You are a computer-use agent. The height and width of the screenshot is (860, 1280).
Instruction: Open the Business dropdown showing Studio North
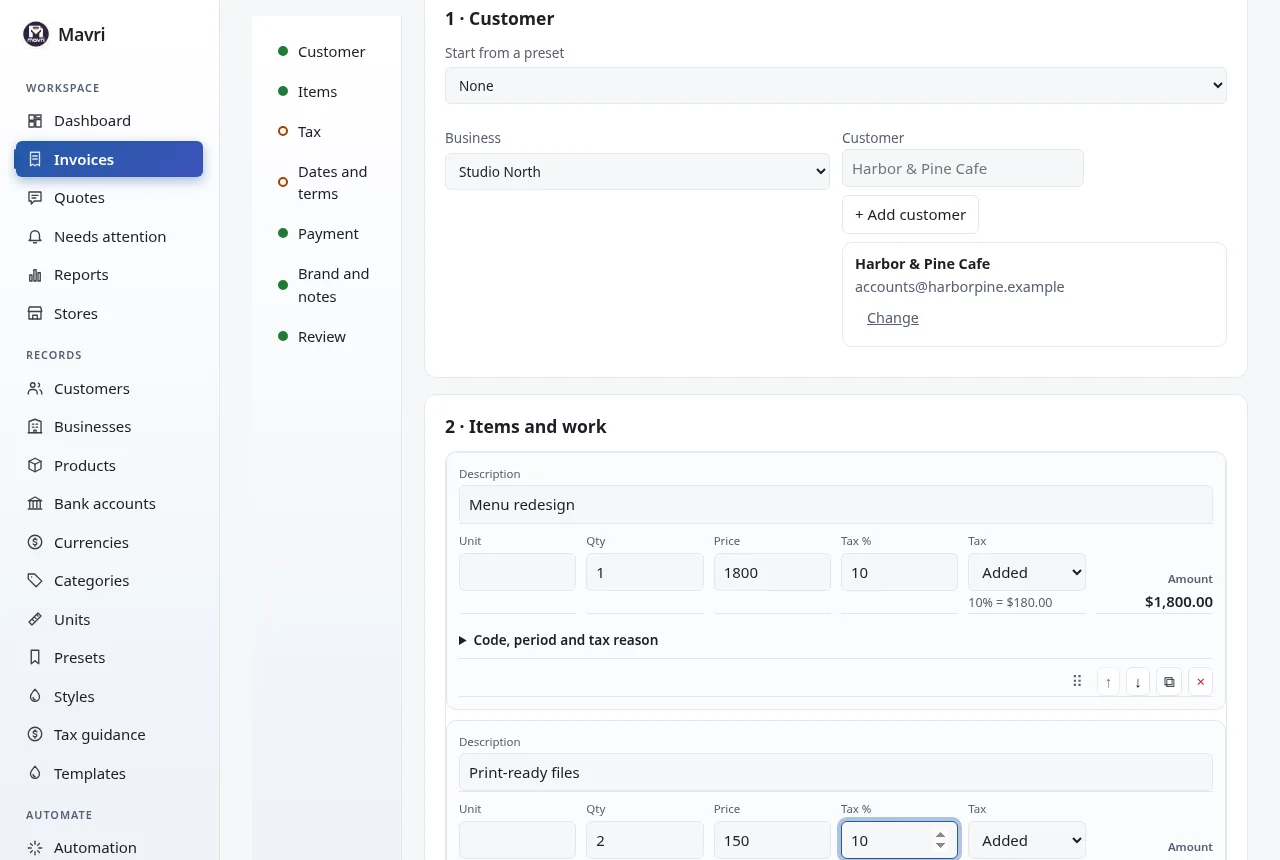[x=637, y=172]
